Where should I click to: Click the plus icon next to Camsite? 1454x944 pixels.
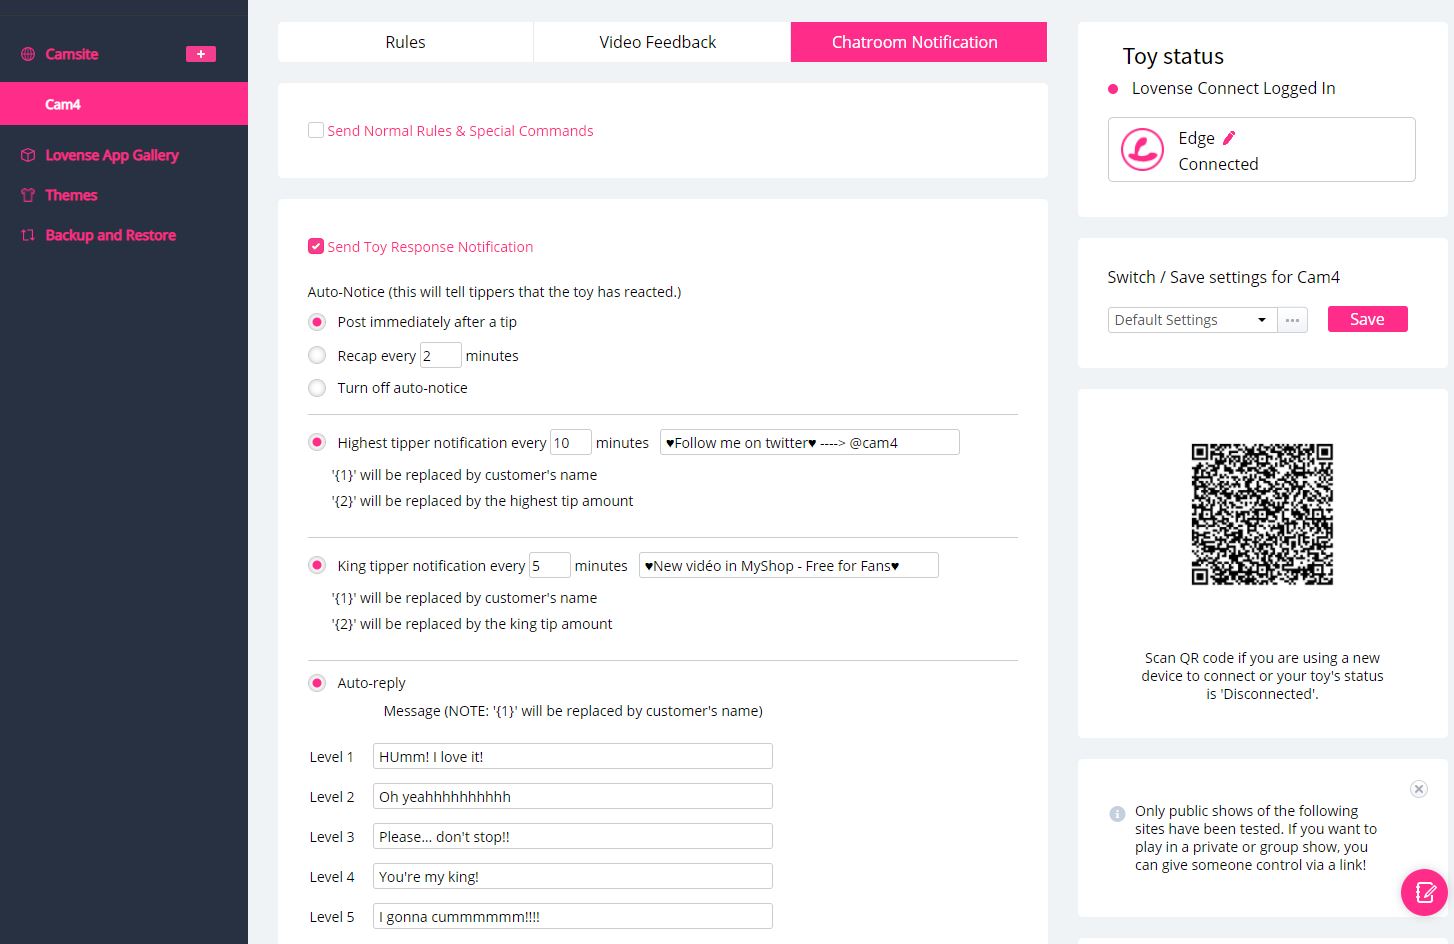pos(200,54)
